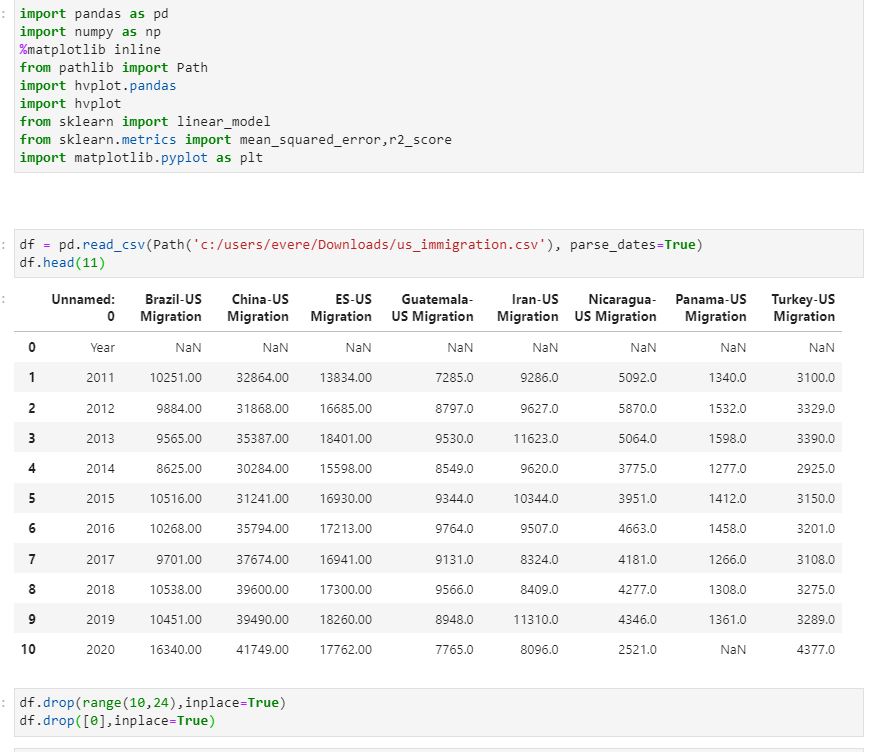Select the Turkey-US Migration column header
The height and width of the screenshot is (752, 869).
tap(803, 308)
